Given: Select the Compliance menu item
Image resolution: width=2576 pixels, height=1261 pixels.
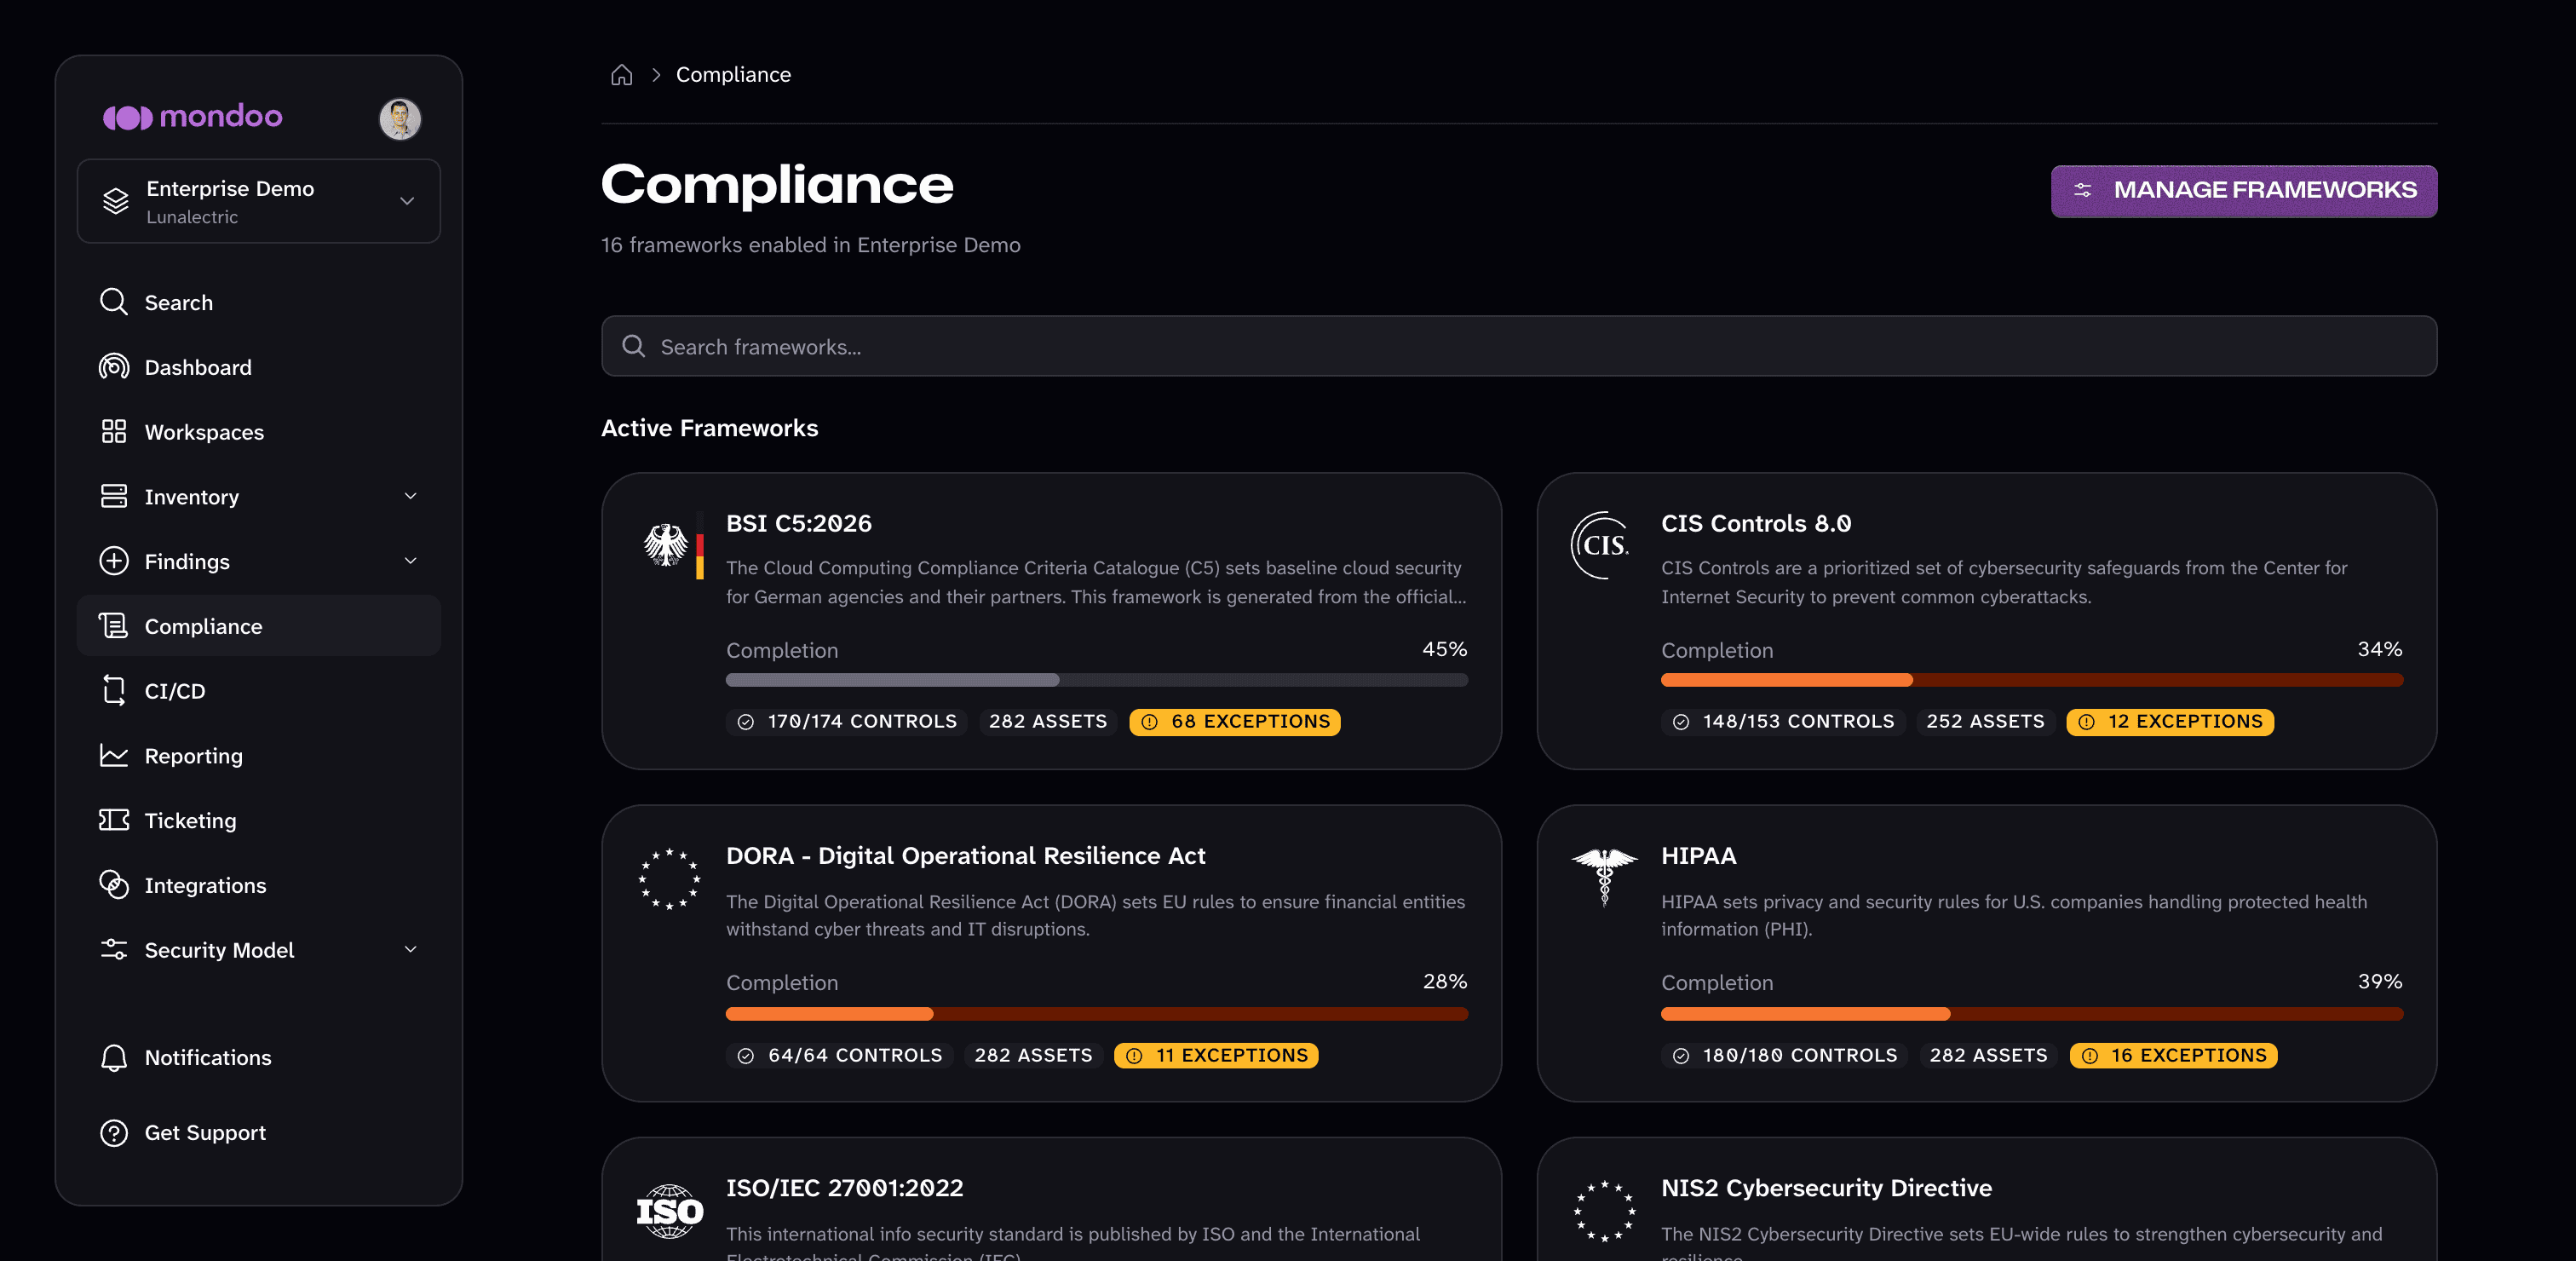Looking at the screenshot, I should (259, 626).
